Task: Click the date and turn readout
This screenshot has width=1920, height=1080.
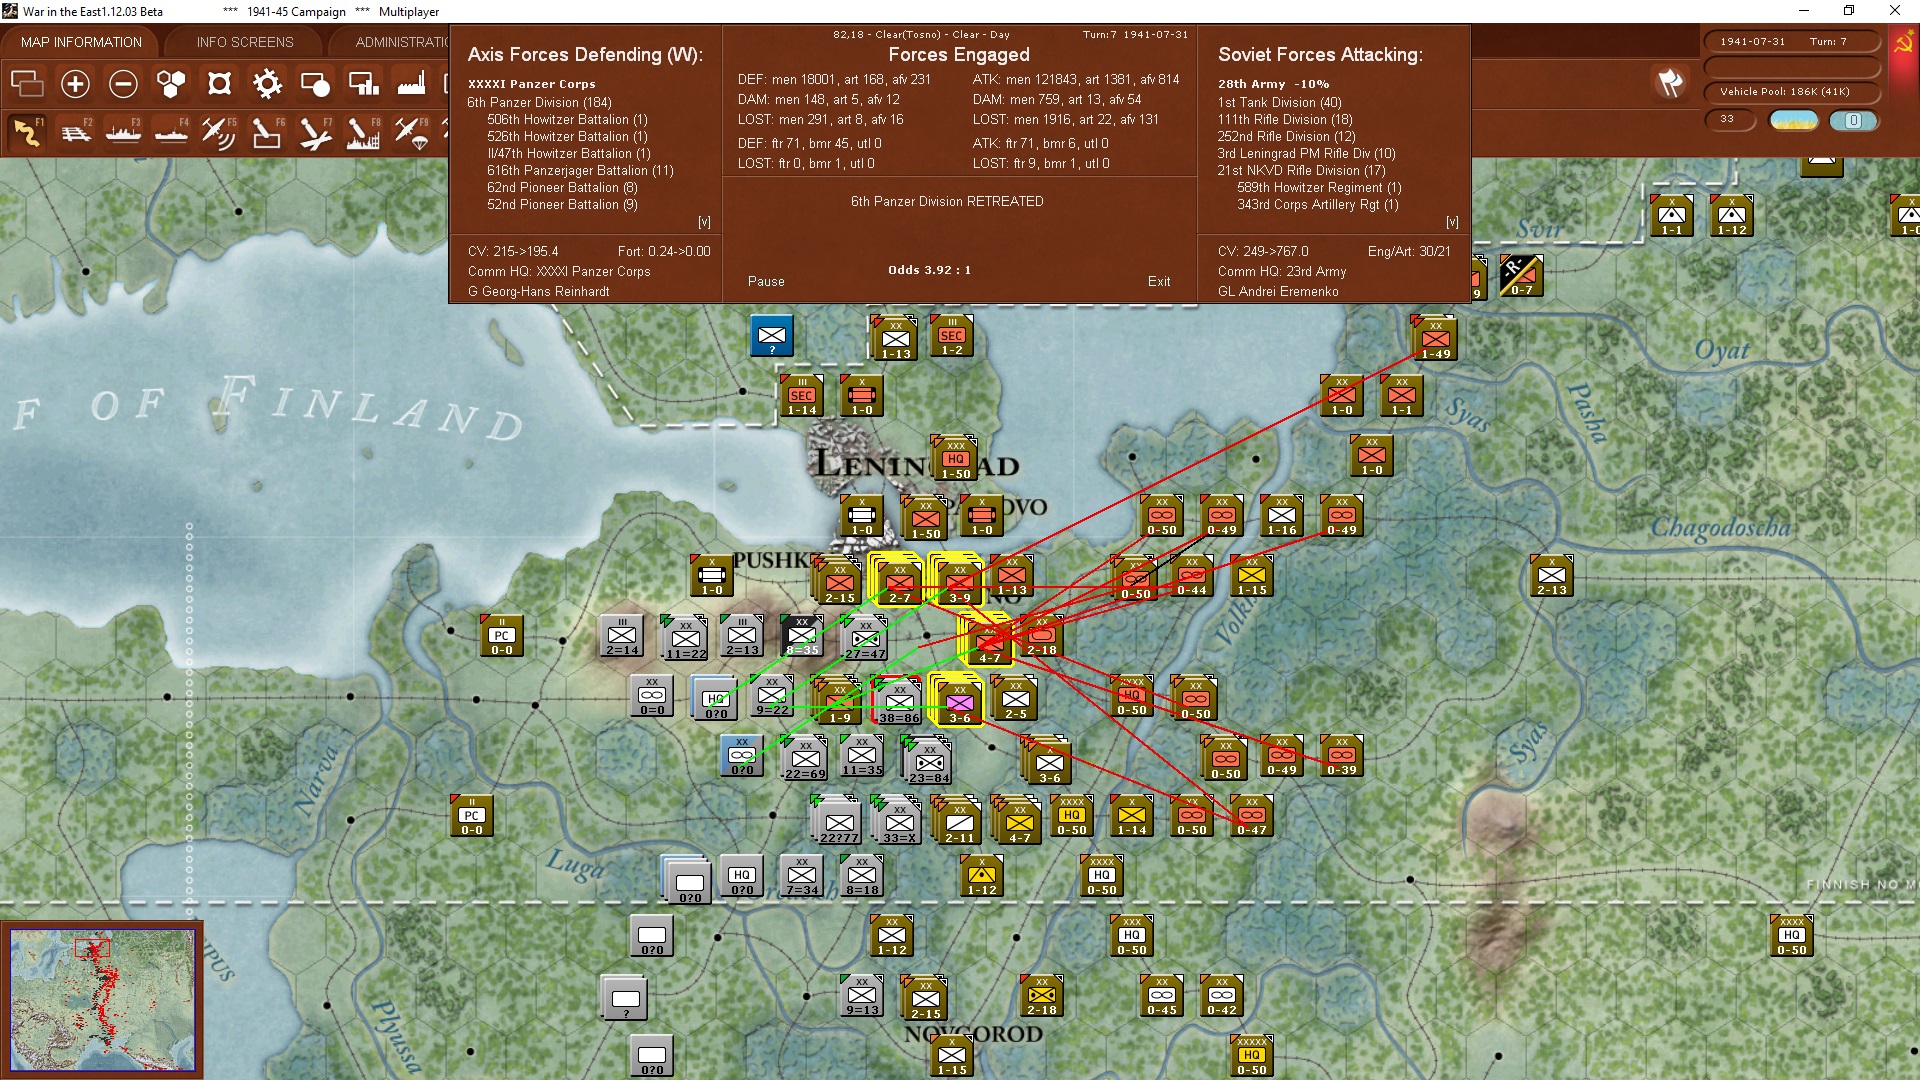Action: [x=1790, y=42]
